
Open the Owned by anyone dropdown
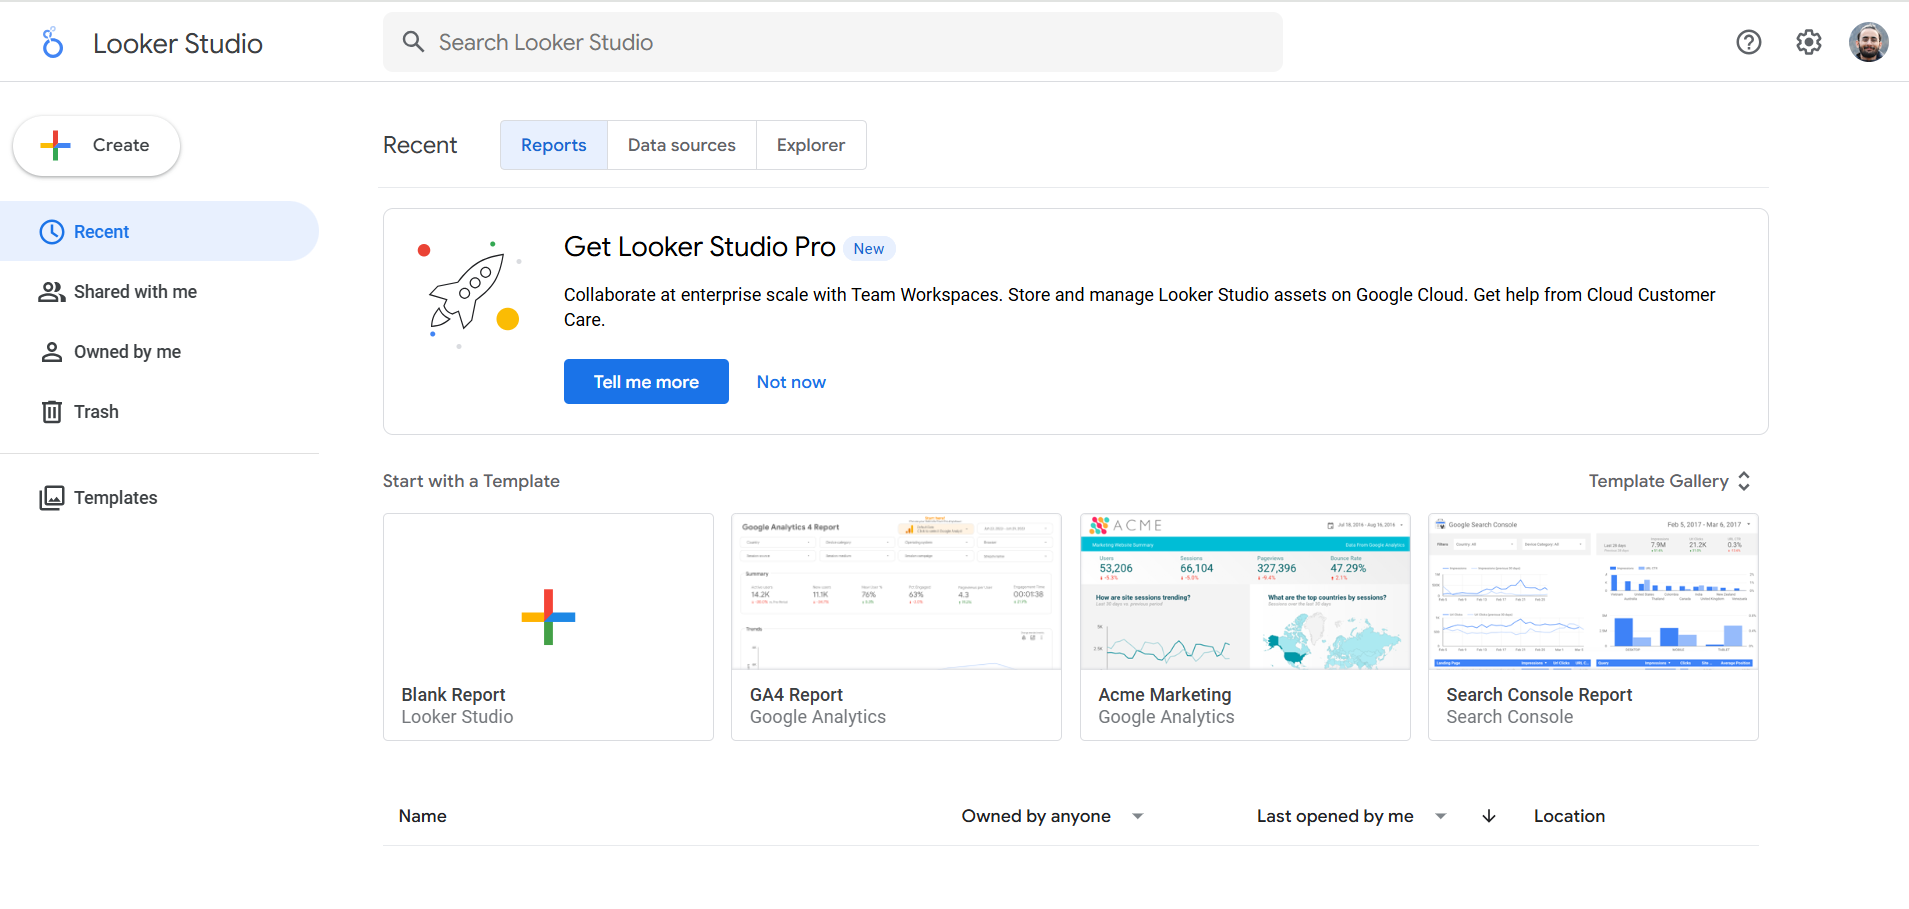[1052, 816]
